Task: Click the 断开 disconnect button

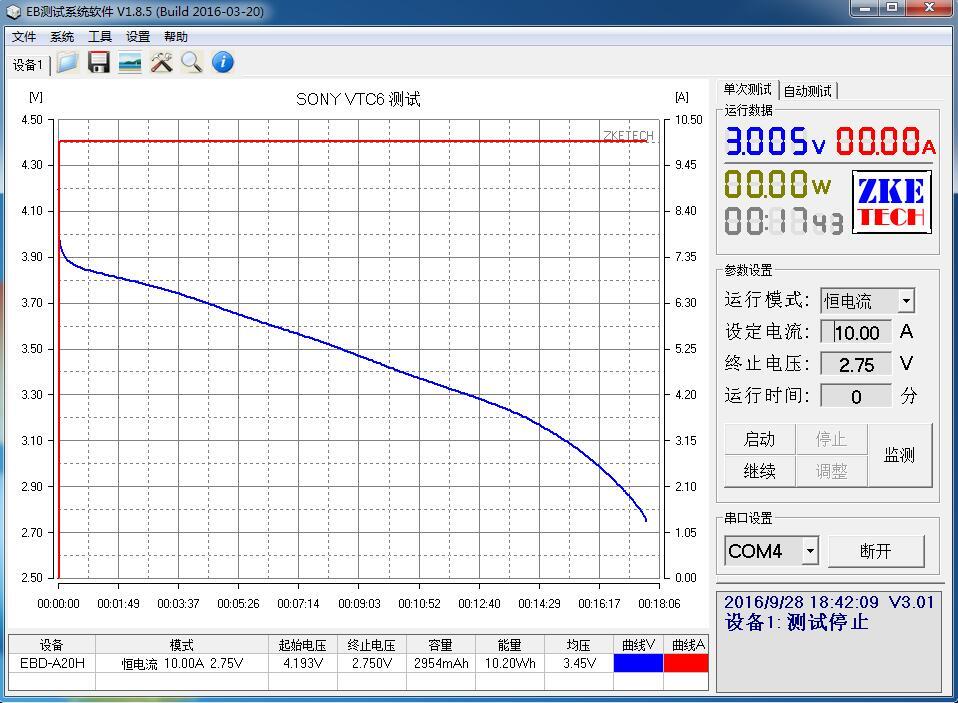Action: [x=876, y=552]
